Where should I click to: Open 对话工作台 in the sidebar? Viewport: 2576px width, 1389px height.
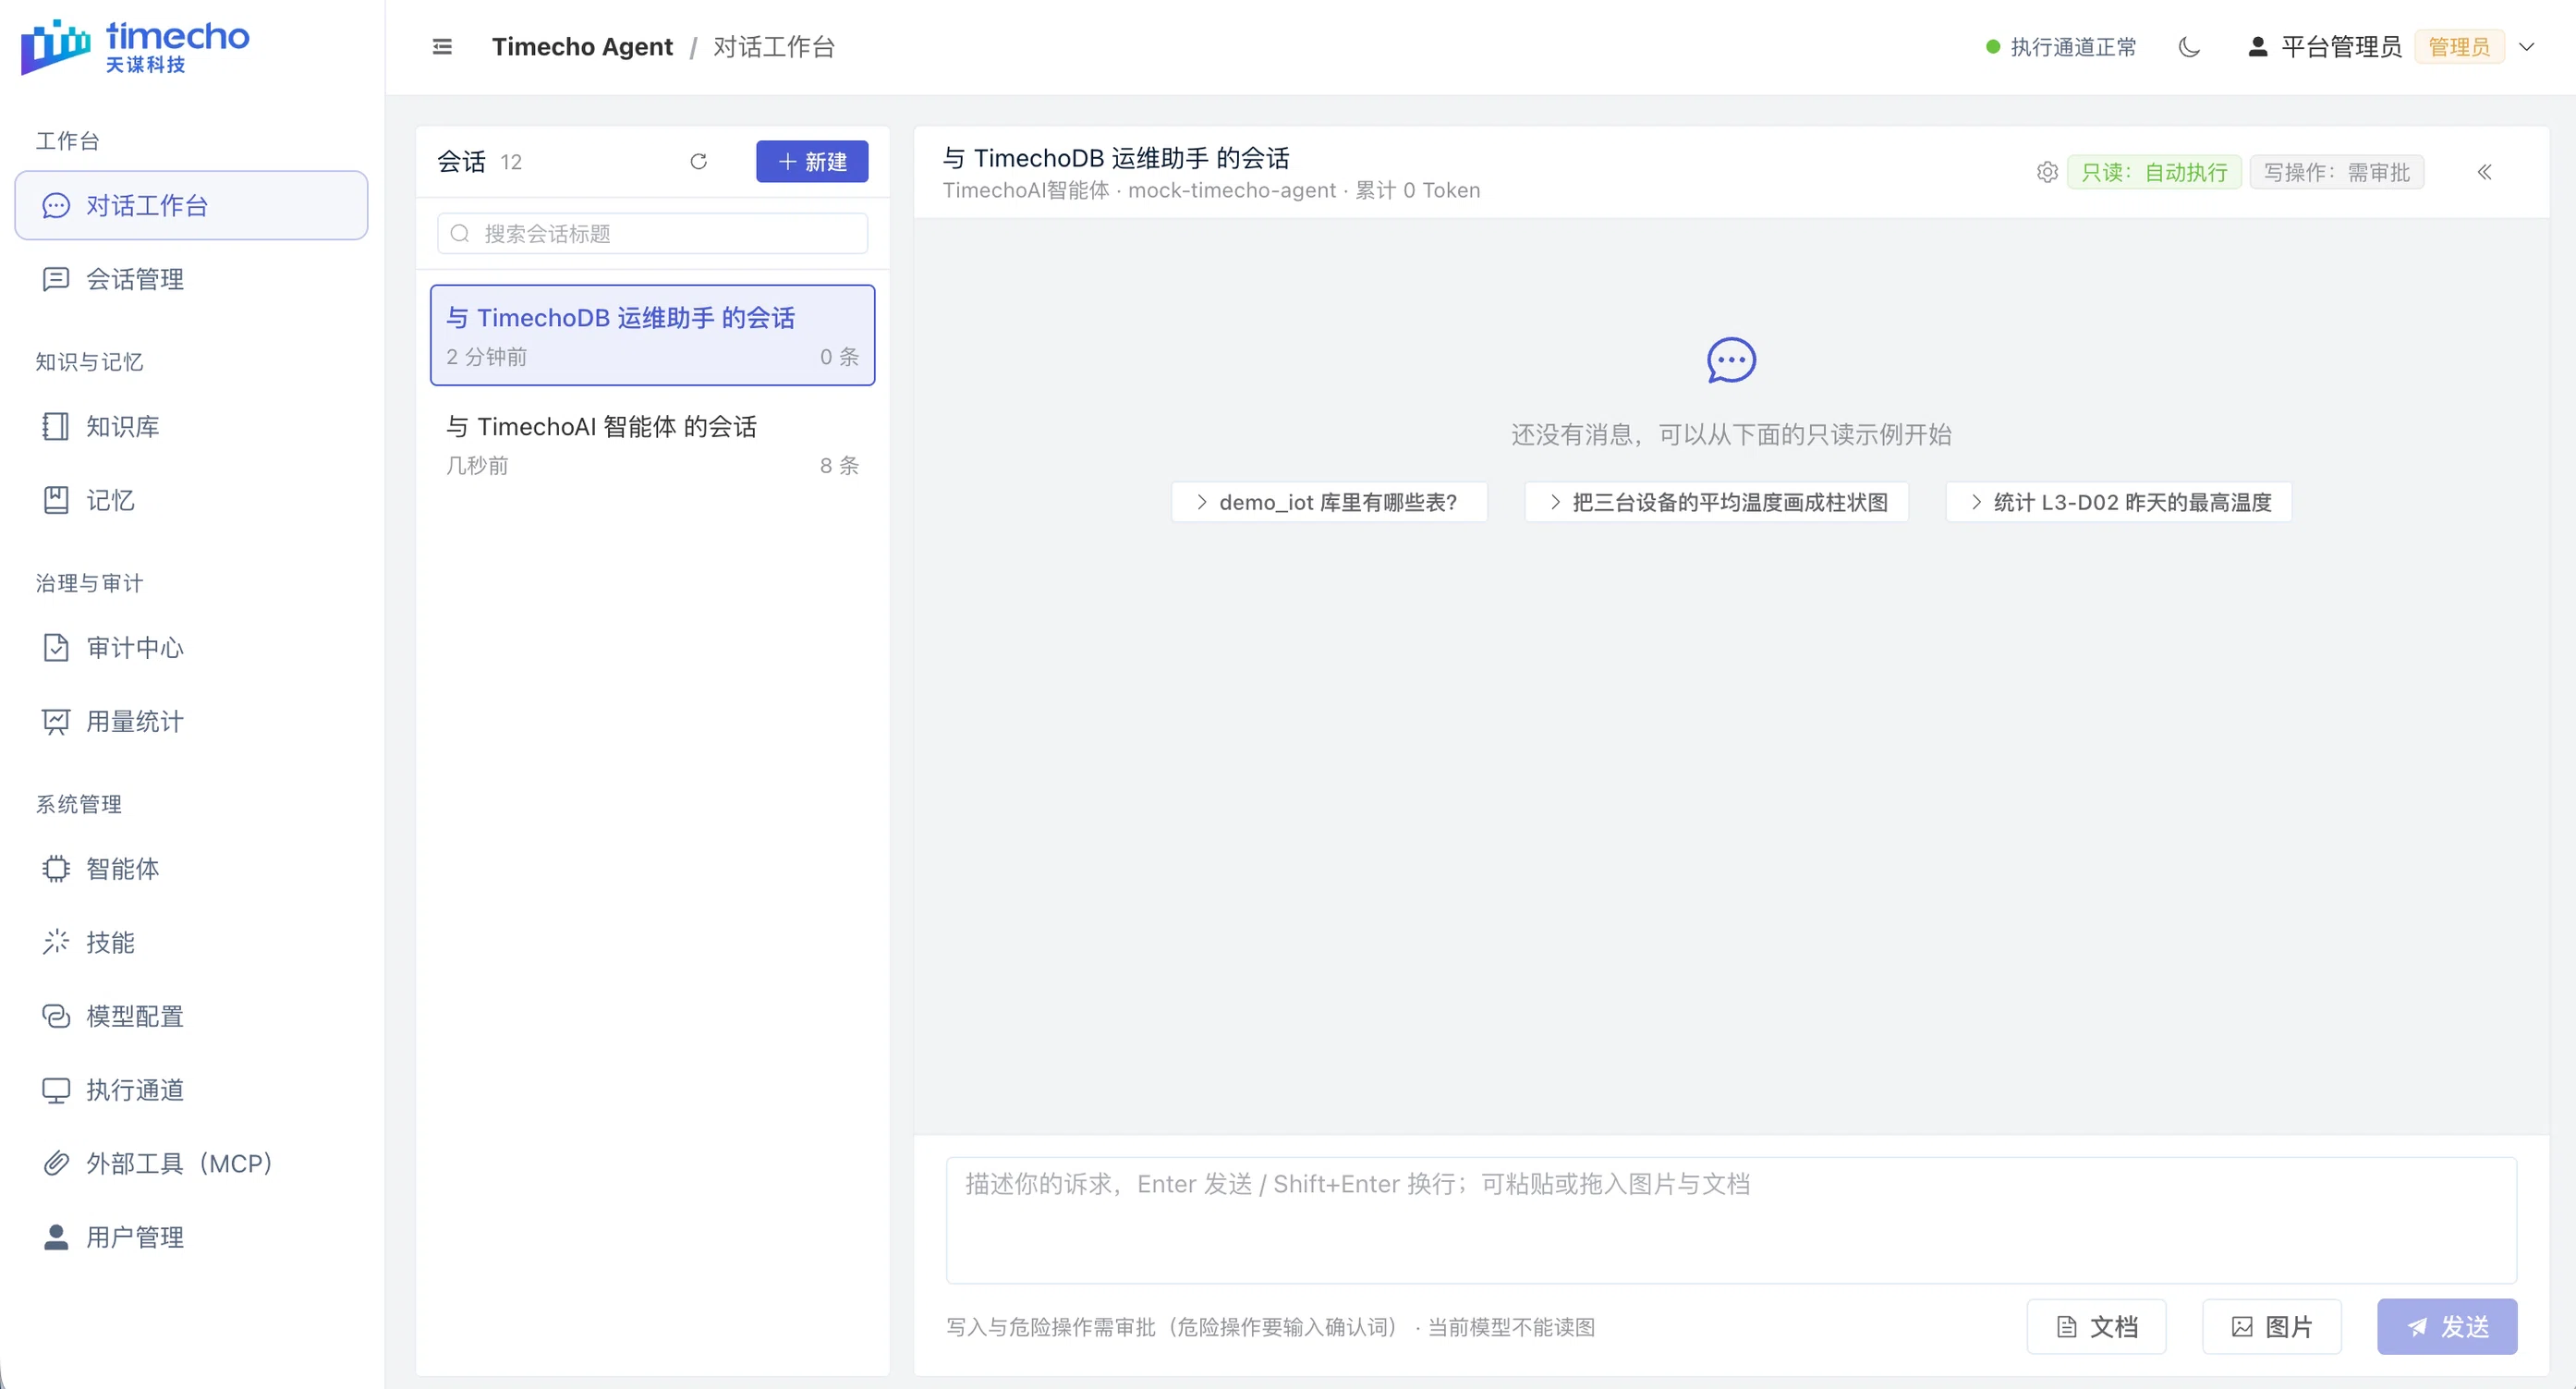pyautogui.click(x=191, y=205)
